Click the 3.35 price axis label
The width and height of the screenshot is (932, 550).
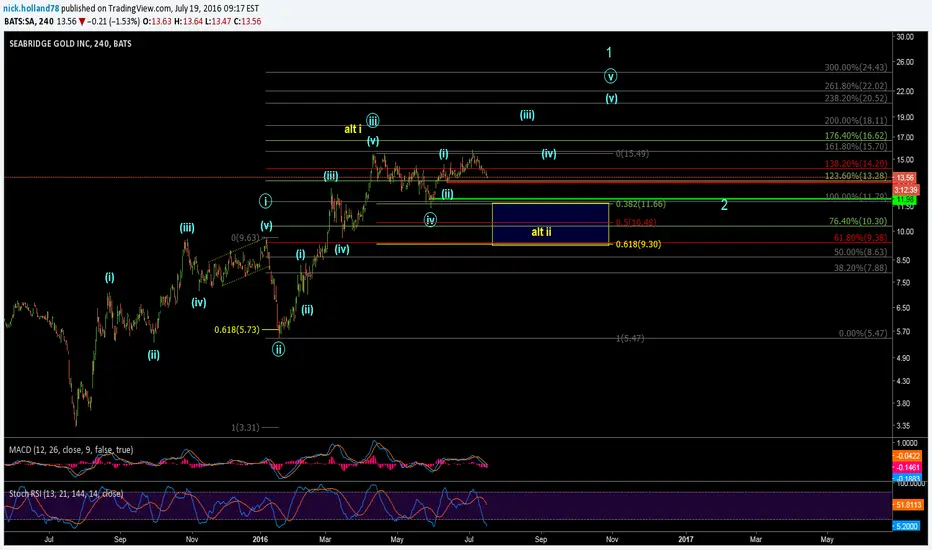coord(903,426)
